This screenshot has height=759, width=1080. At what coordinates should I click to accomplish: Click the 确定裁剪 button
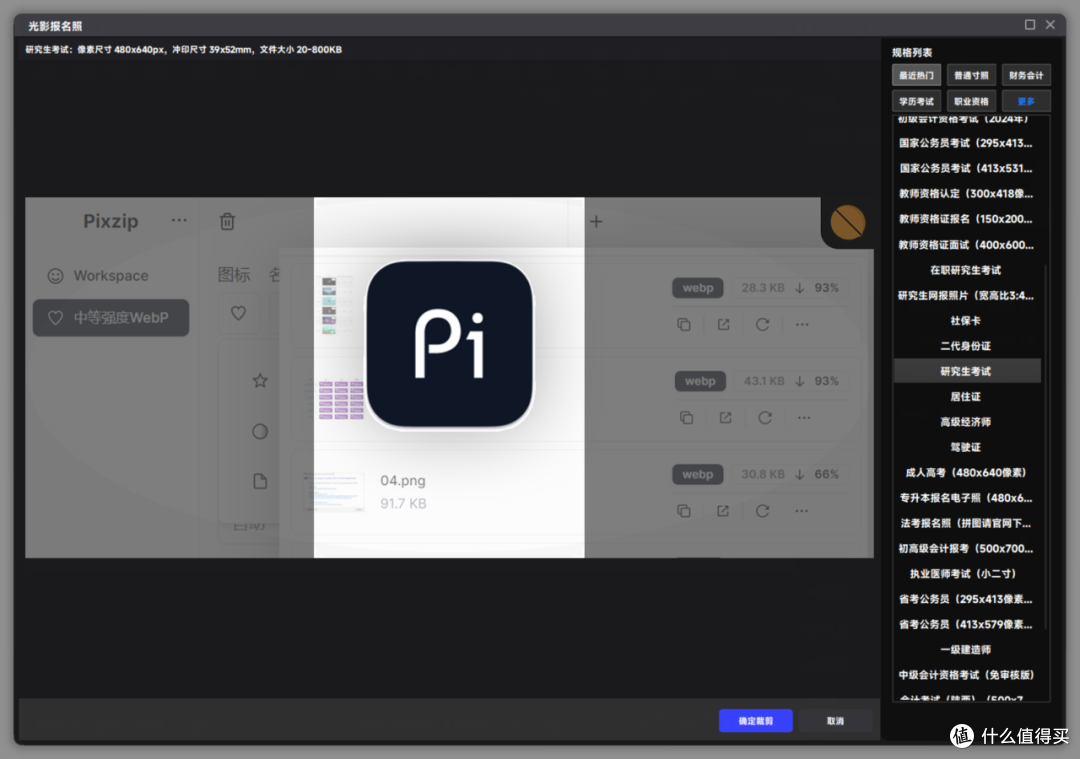tap(755, 720)
